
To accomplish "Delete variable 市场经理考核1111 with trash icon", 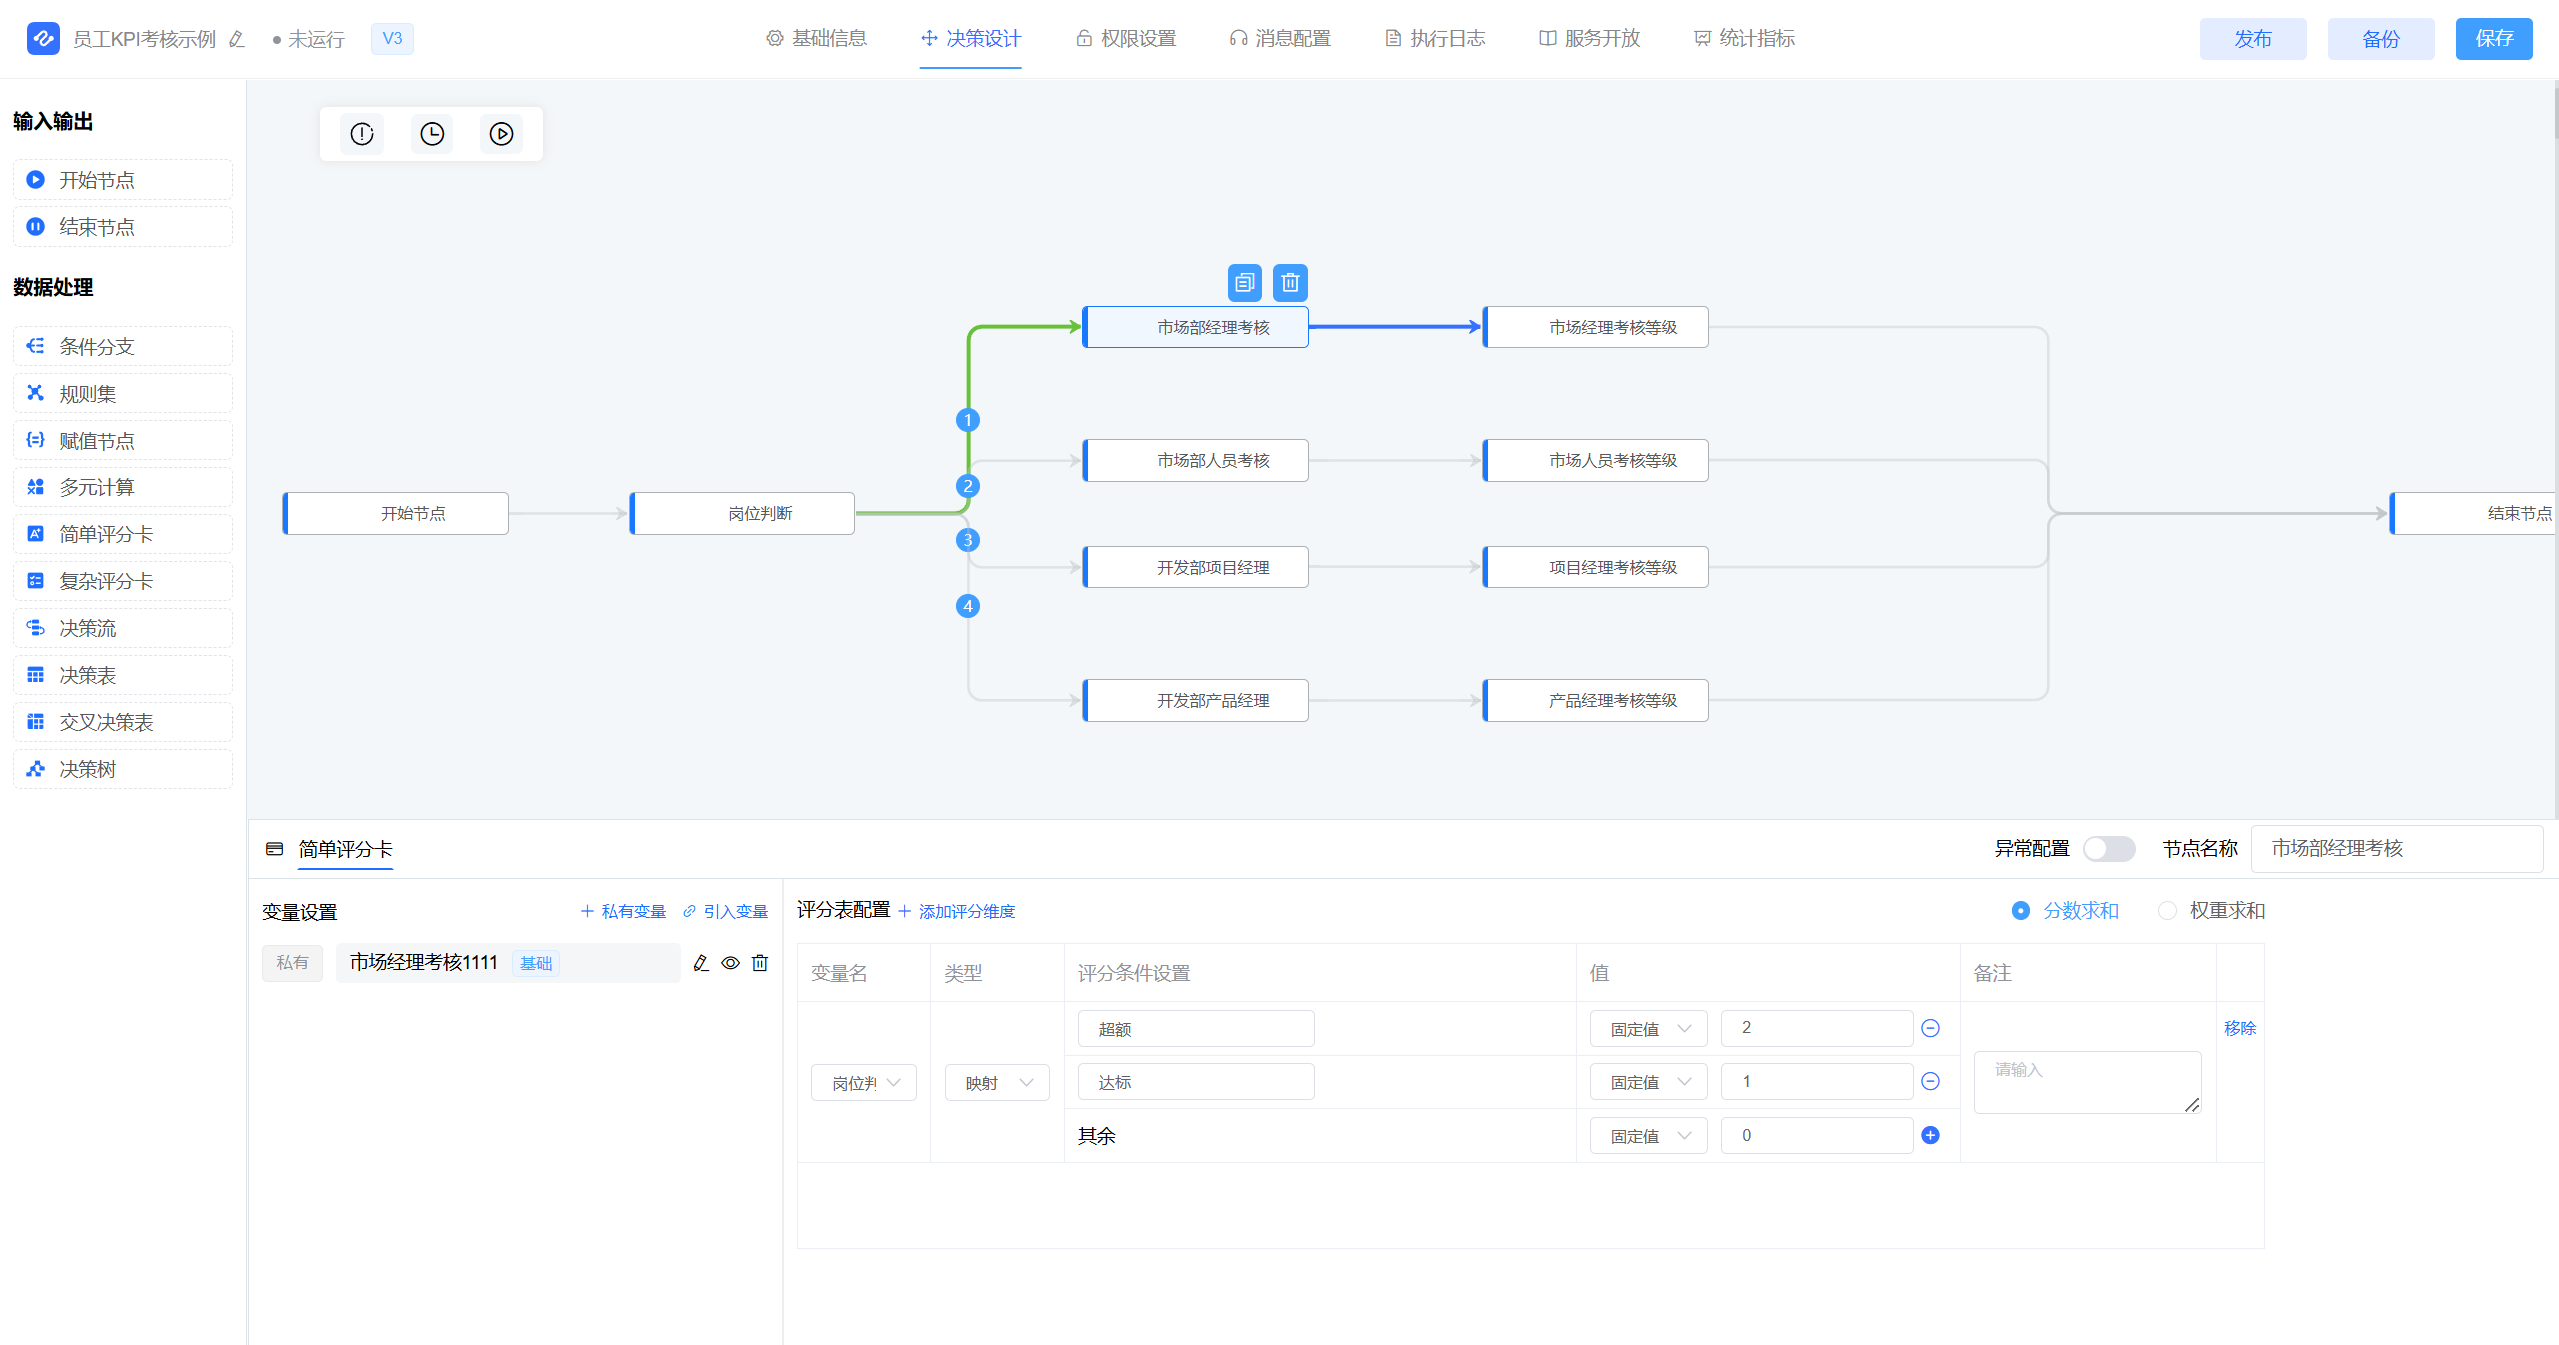I will [760, 963].
